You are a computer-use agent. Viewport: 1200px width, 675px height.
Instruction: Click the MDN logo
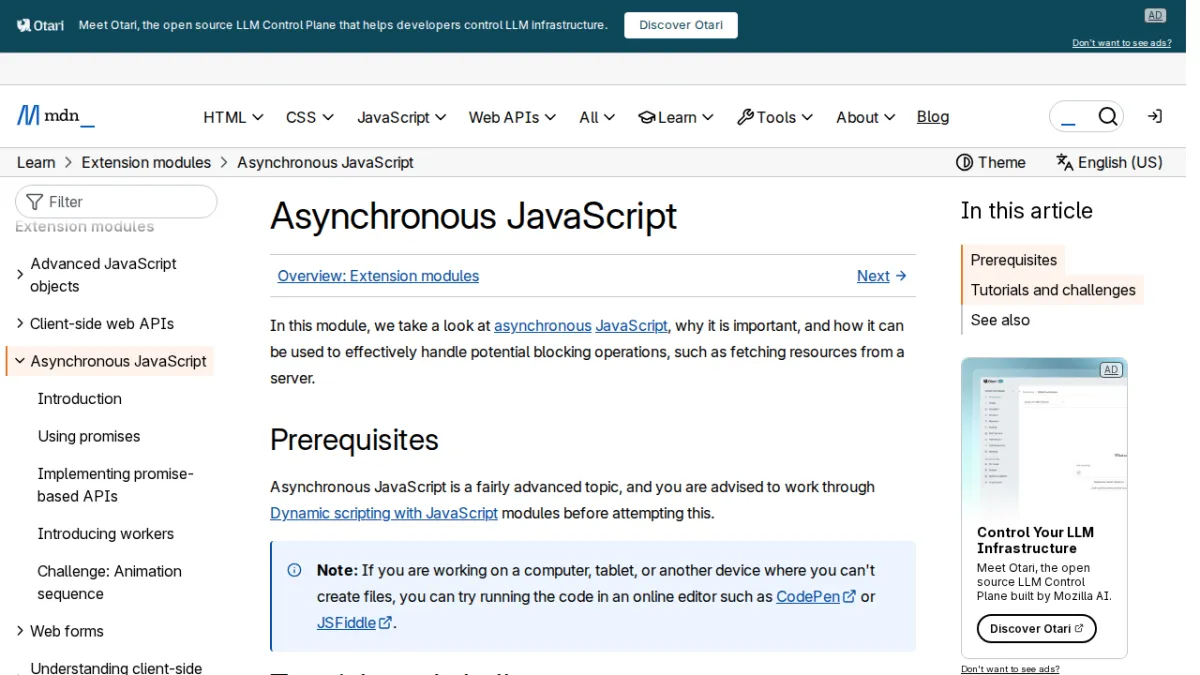coord(56,116)
